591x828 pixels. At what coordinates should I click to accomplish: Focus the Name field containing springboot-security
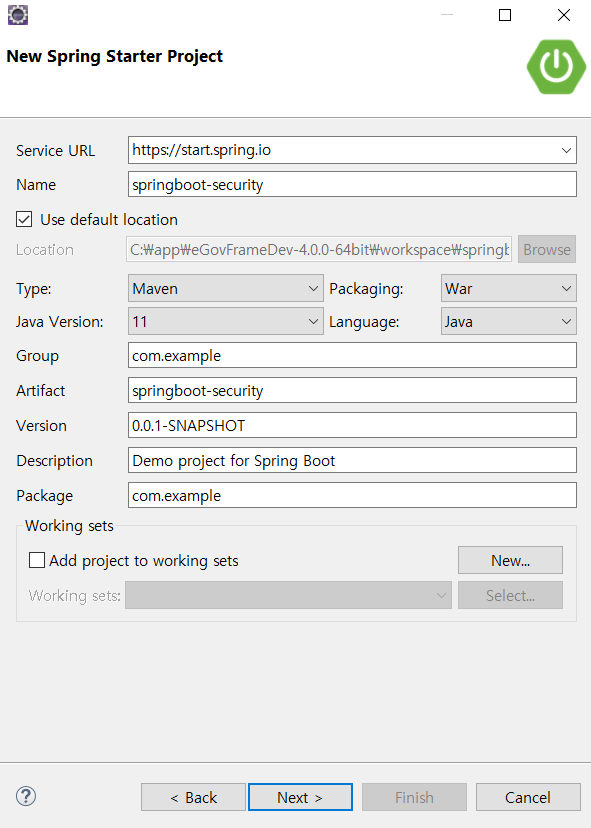(x=352, y=184)
